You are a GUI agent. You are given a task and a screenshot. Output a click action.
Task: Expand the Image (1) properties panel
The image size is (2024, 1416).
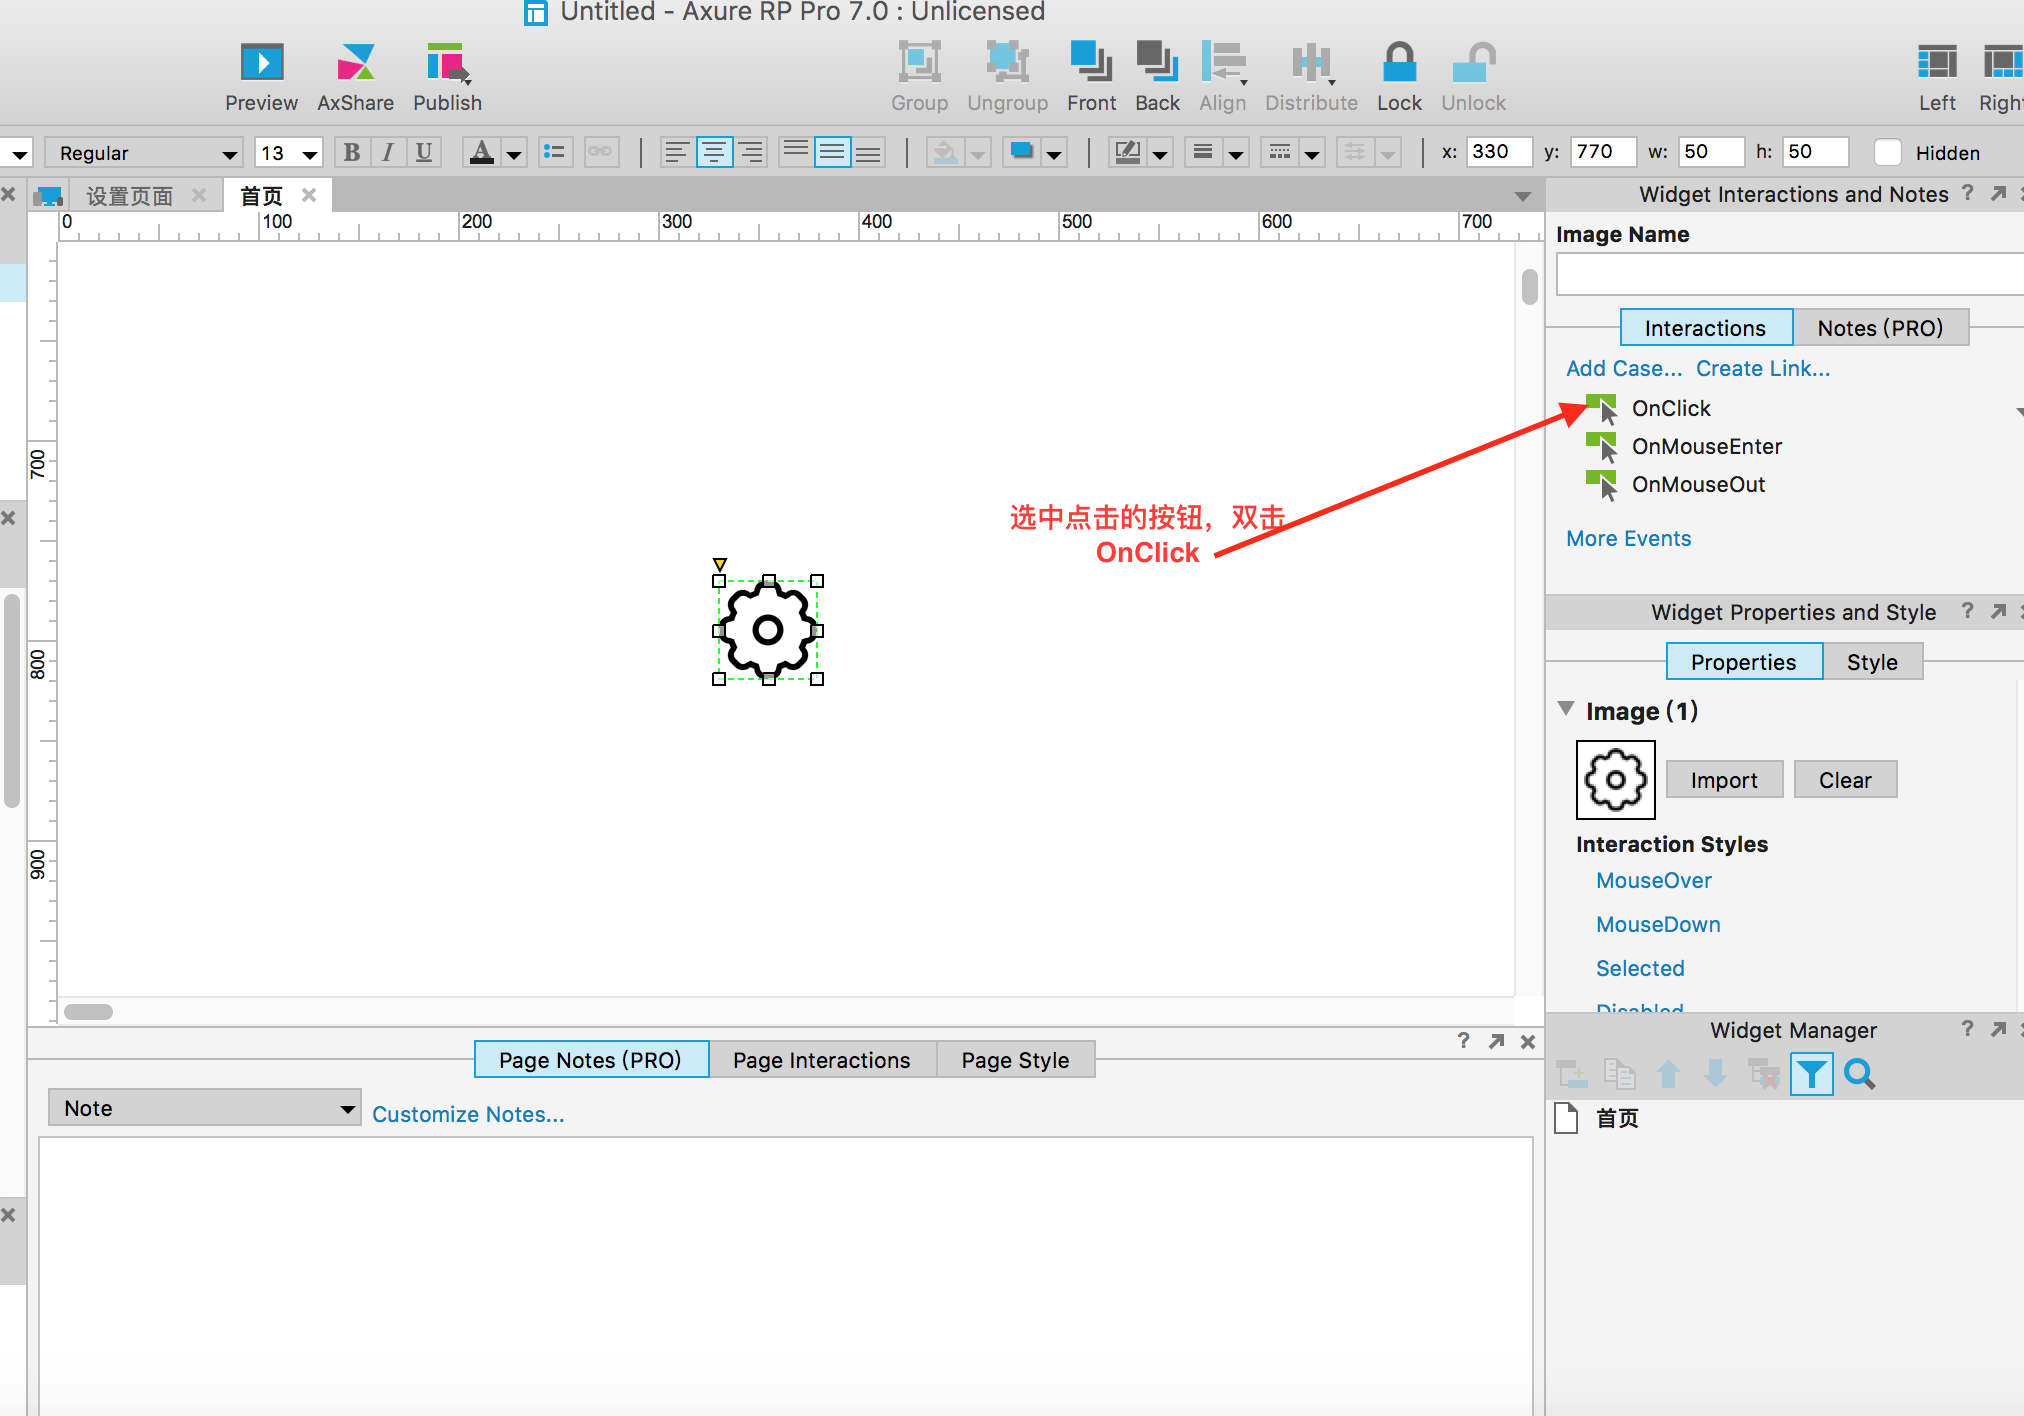coord(1570,712)
